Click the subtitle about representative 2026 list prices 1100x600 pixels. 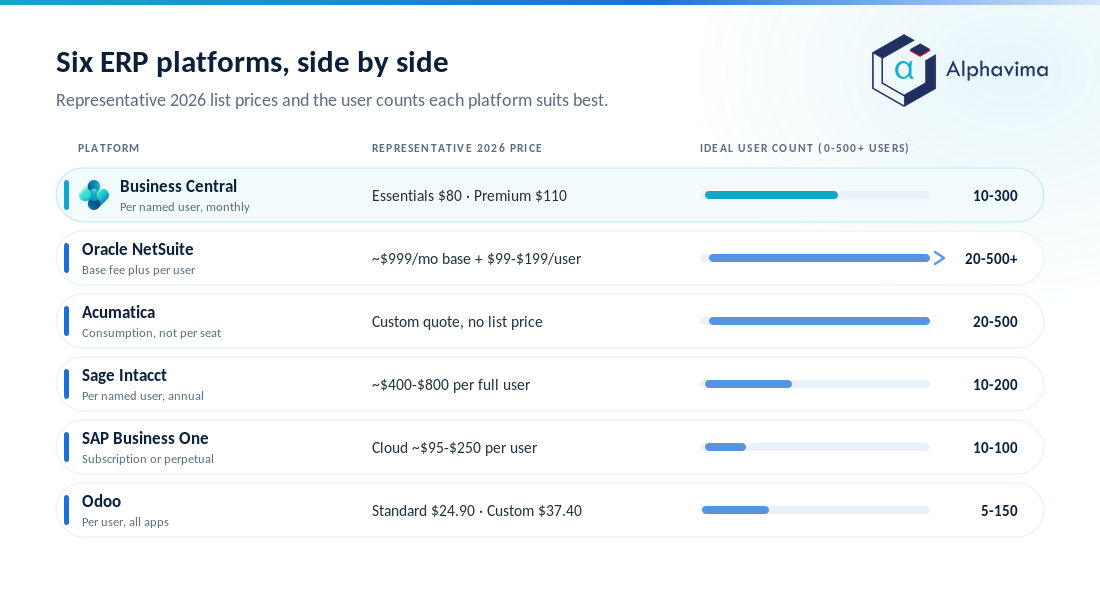332,100
